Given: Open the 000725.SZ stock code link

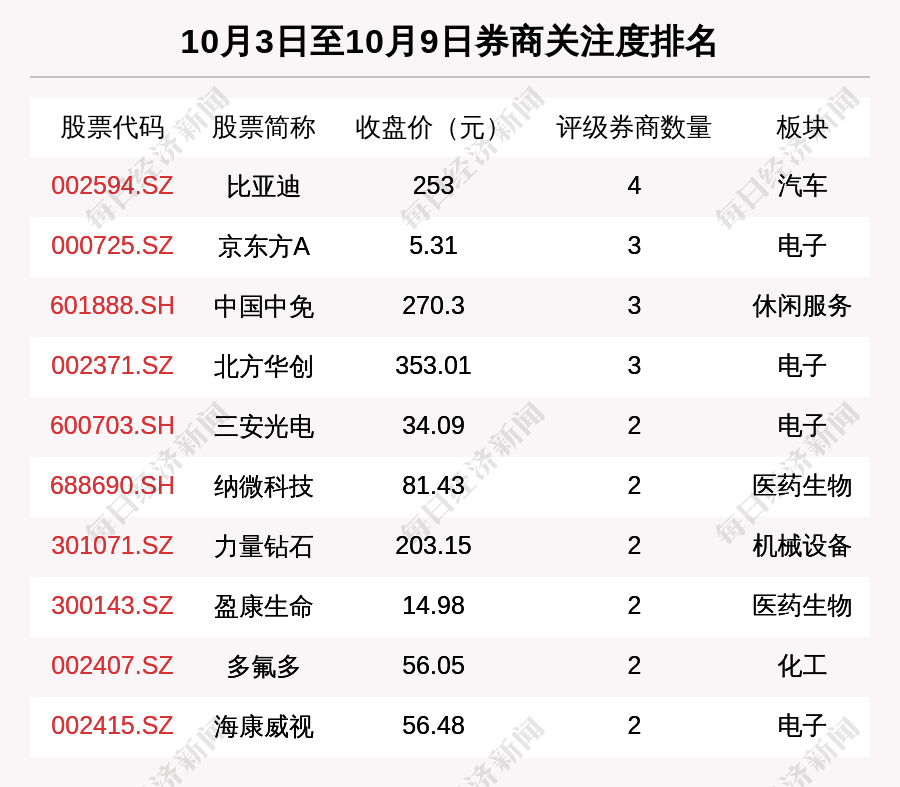Looking at the screenshot, I should pos(112,246).
